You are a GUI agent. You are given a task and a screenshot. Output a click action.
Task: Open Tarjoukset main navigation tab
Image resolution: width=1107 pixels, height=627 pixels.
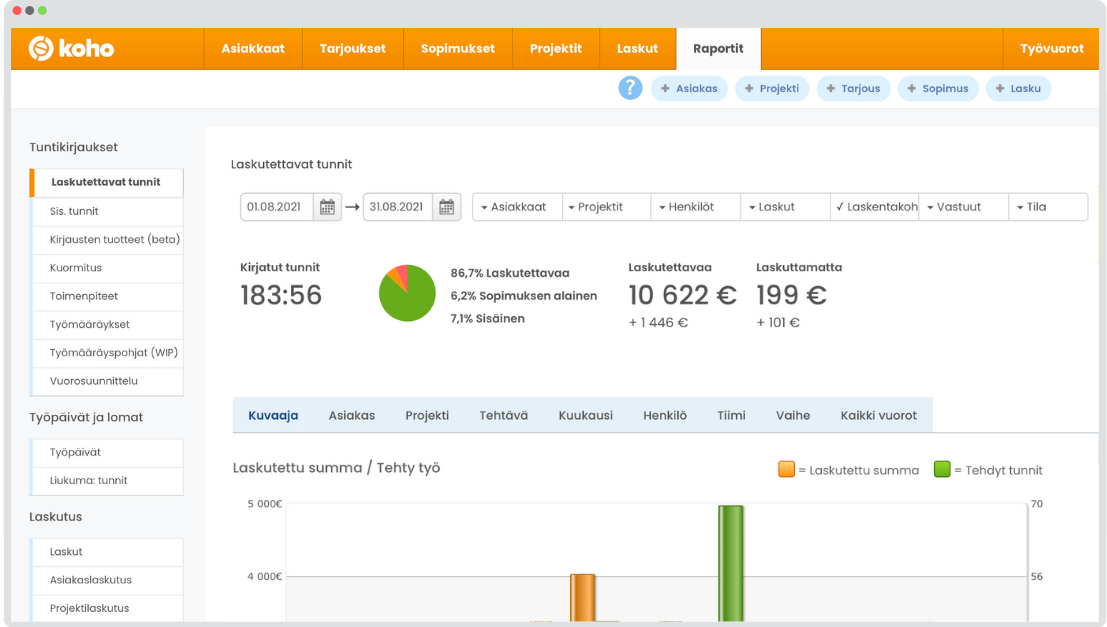[352, 49]
